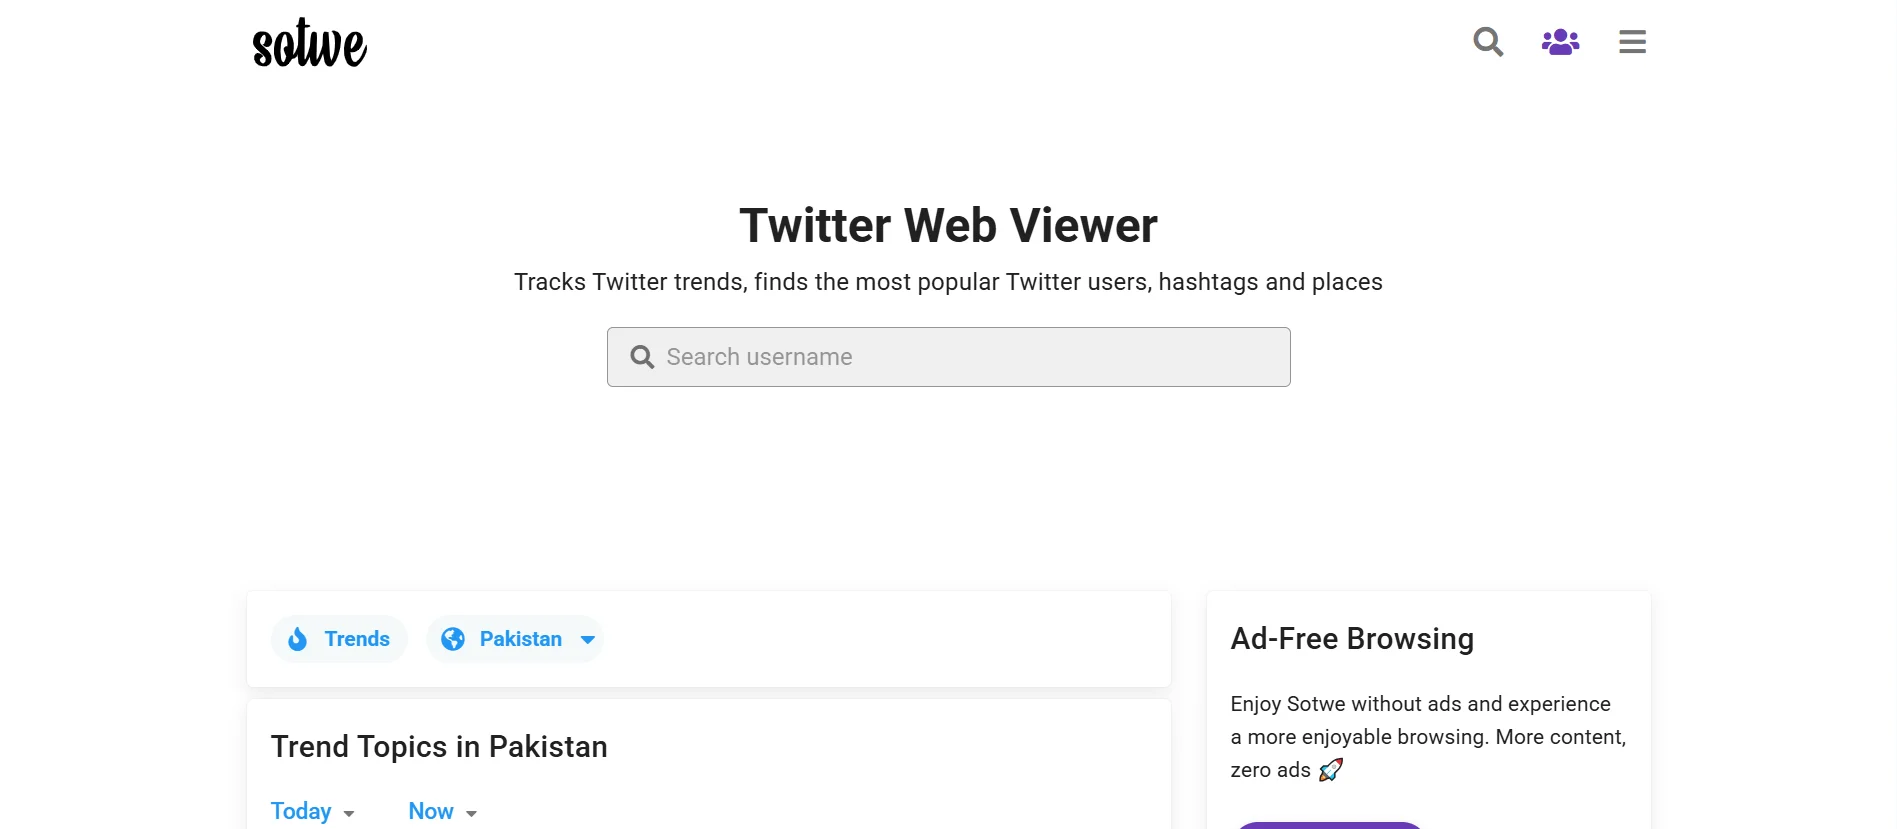Open the Today dropdown arrow
Screen dimensions: 1897x829
348,815
